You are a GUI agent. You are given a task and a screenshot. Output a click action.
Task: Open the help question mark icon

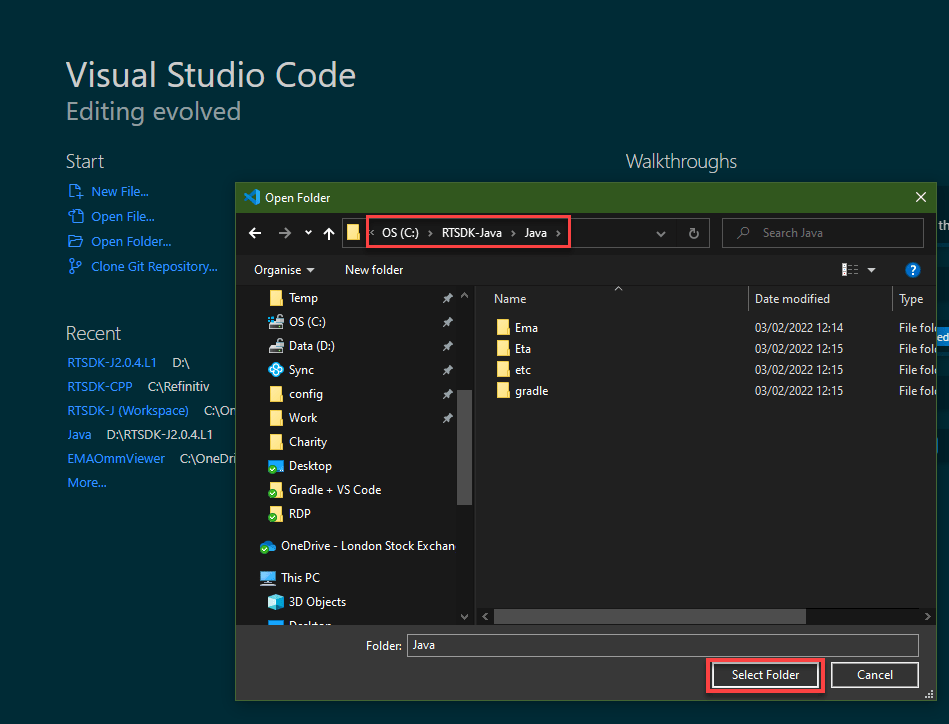[912, 269]
